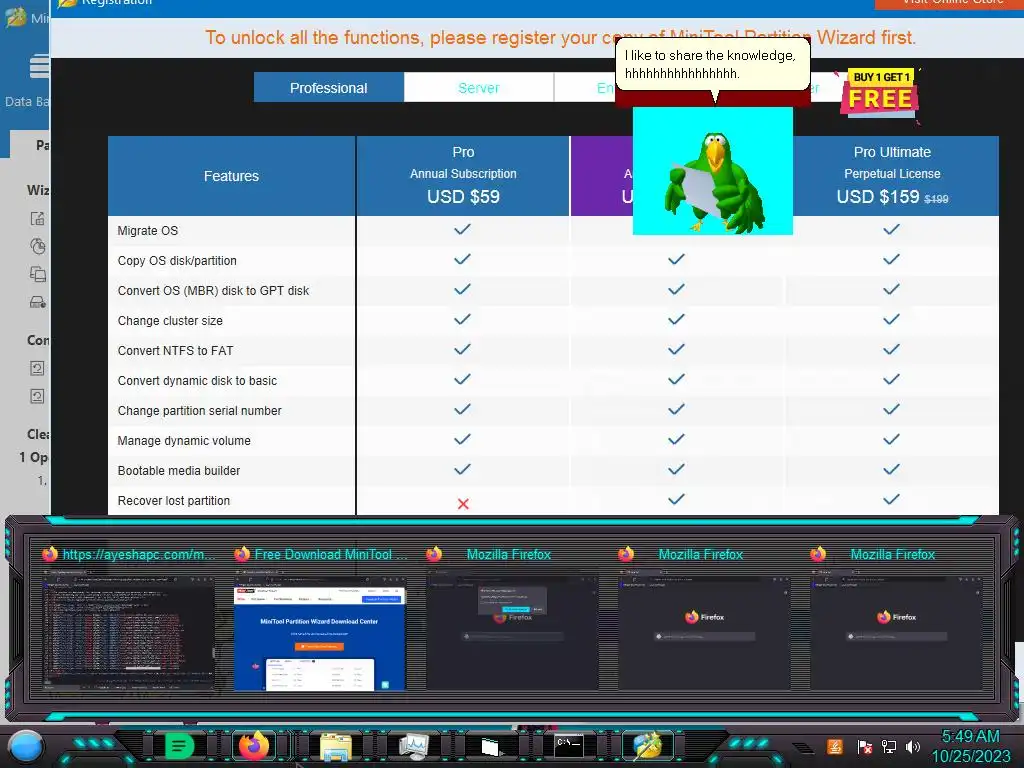
Task: Click the parrot's speech bubble text
Action: pos(710,64)
